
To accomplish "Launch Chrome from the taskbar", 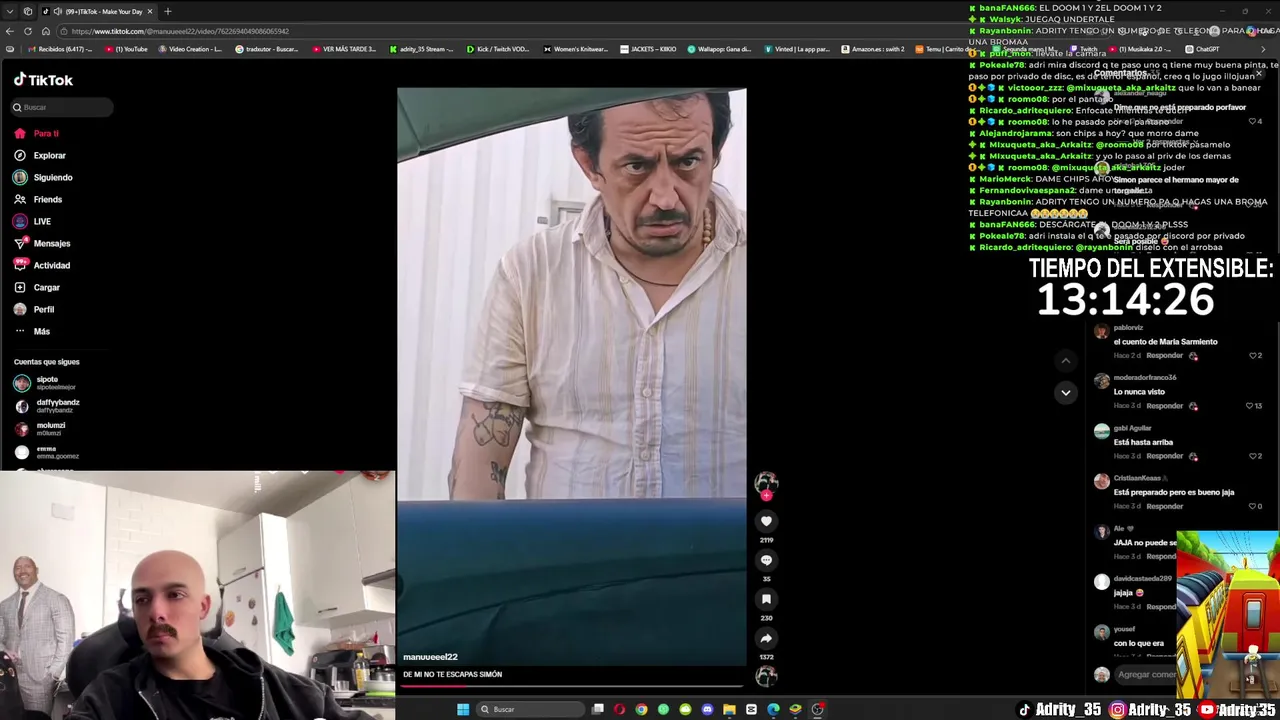I will tap(642, 710).
